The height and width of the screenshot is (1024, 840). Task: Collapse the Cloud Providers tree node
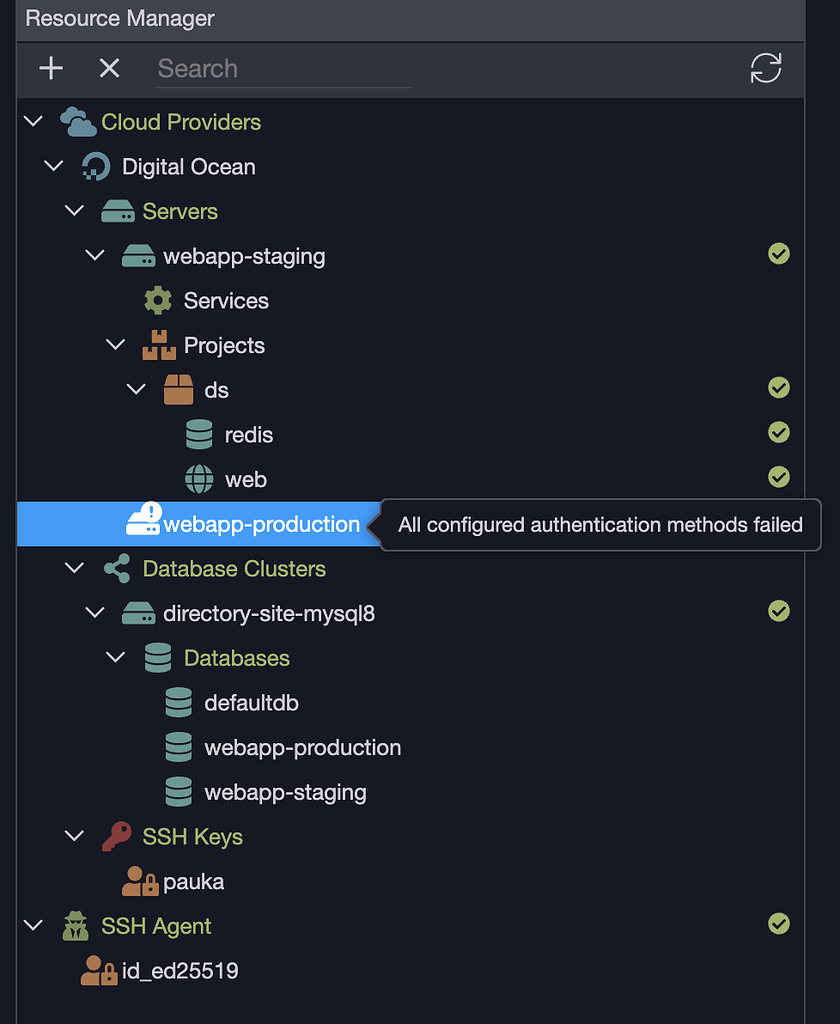pos(33,120)
